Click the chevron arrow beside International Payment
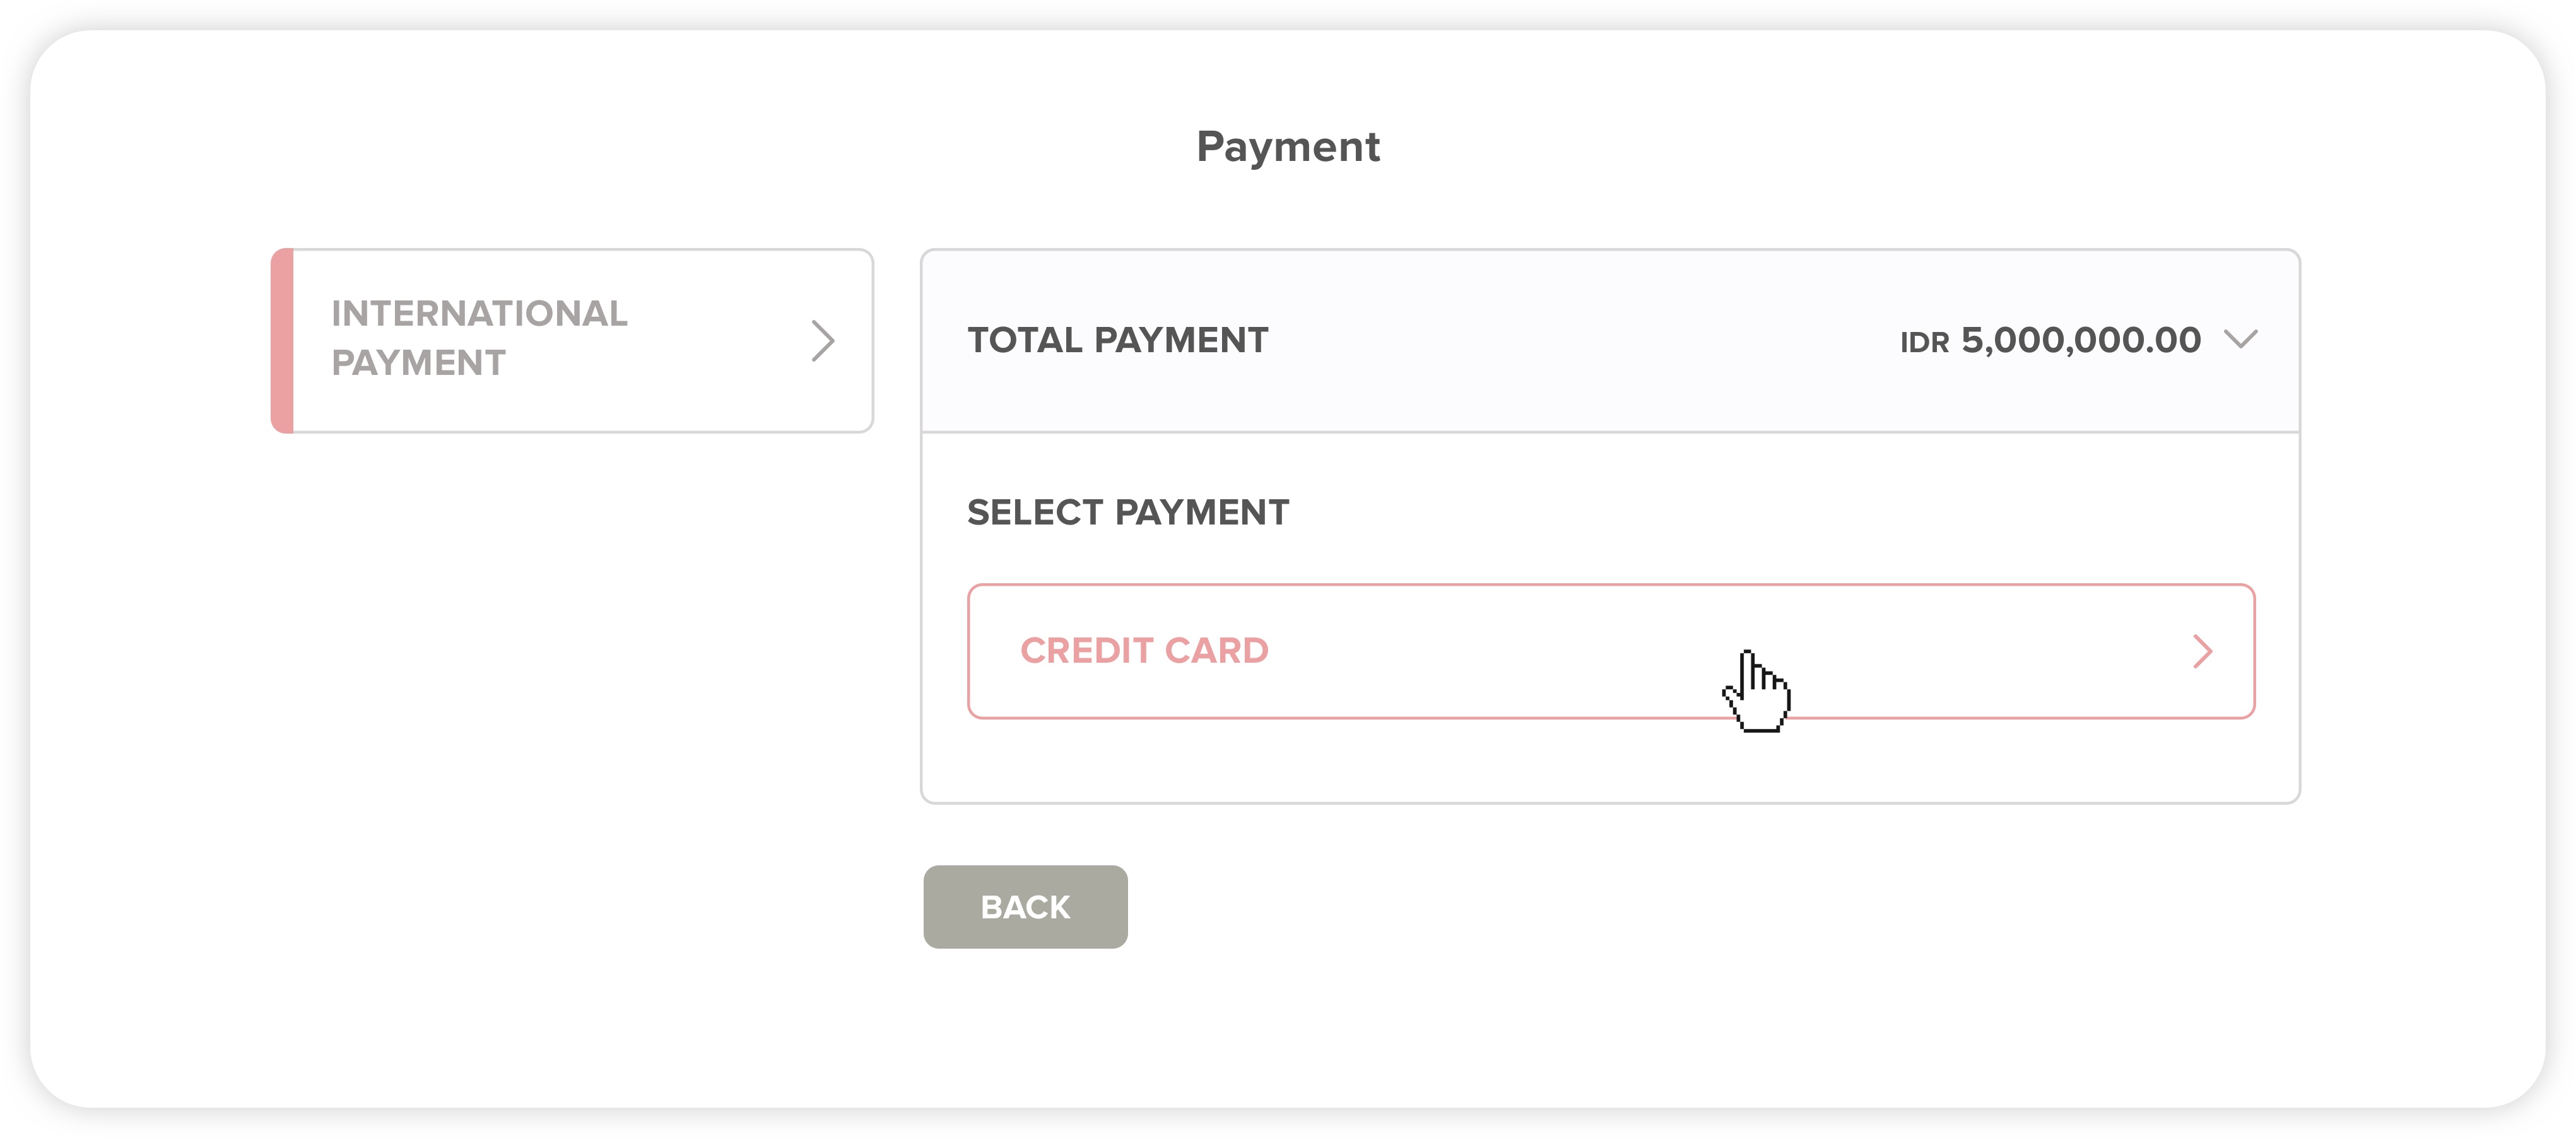This screenshot has height=1138, width=2576. tap(822, 341)
